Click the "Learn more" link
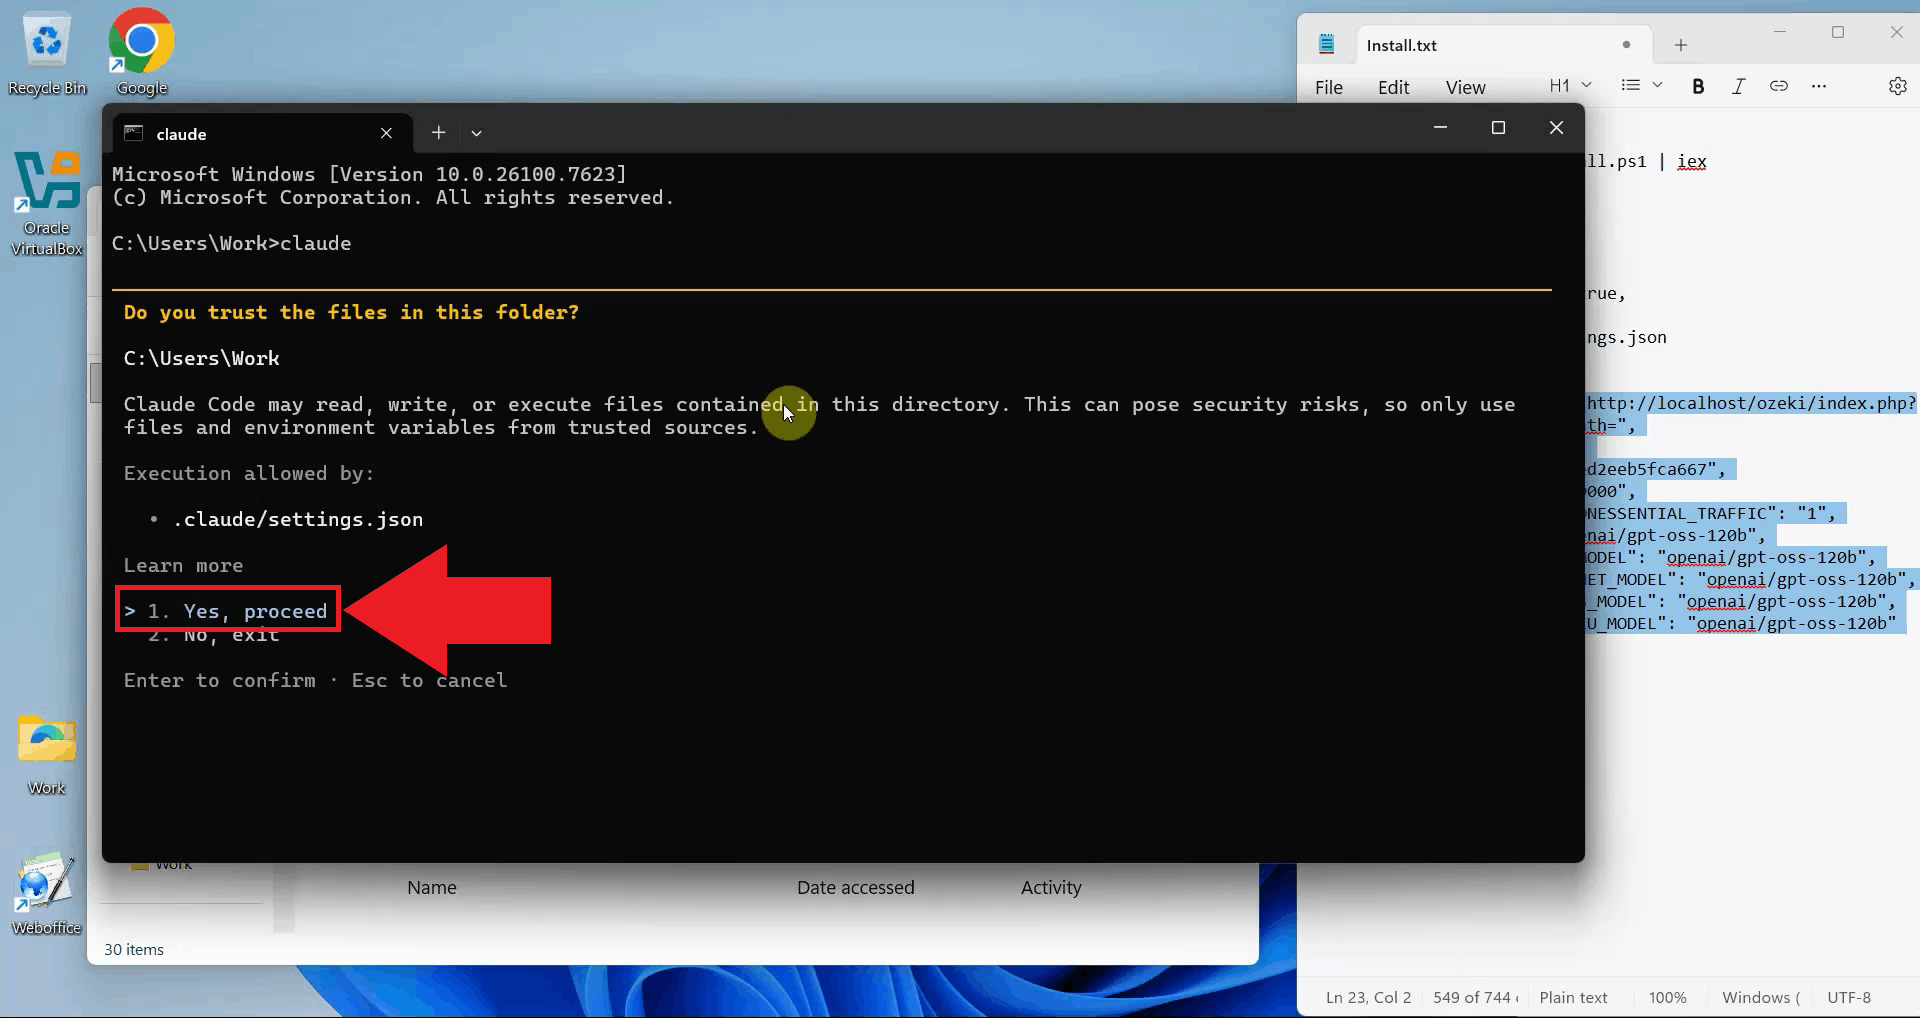This screenshot has width=1920, height=1018. point(183,565)
